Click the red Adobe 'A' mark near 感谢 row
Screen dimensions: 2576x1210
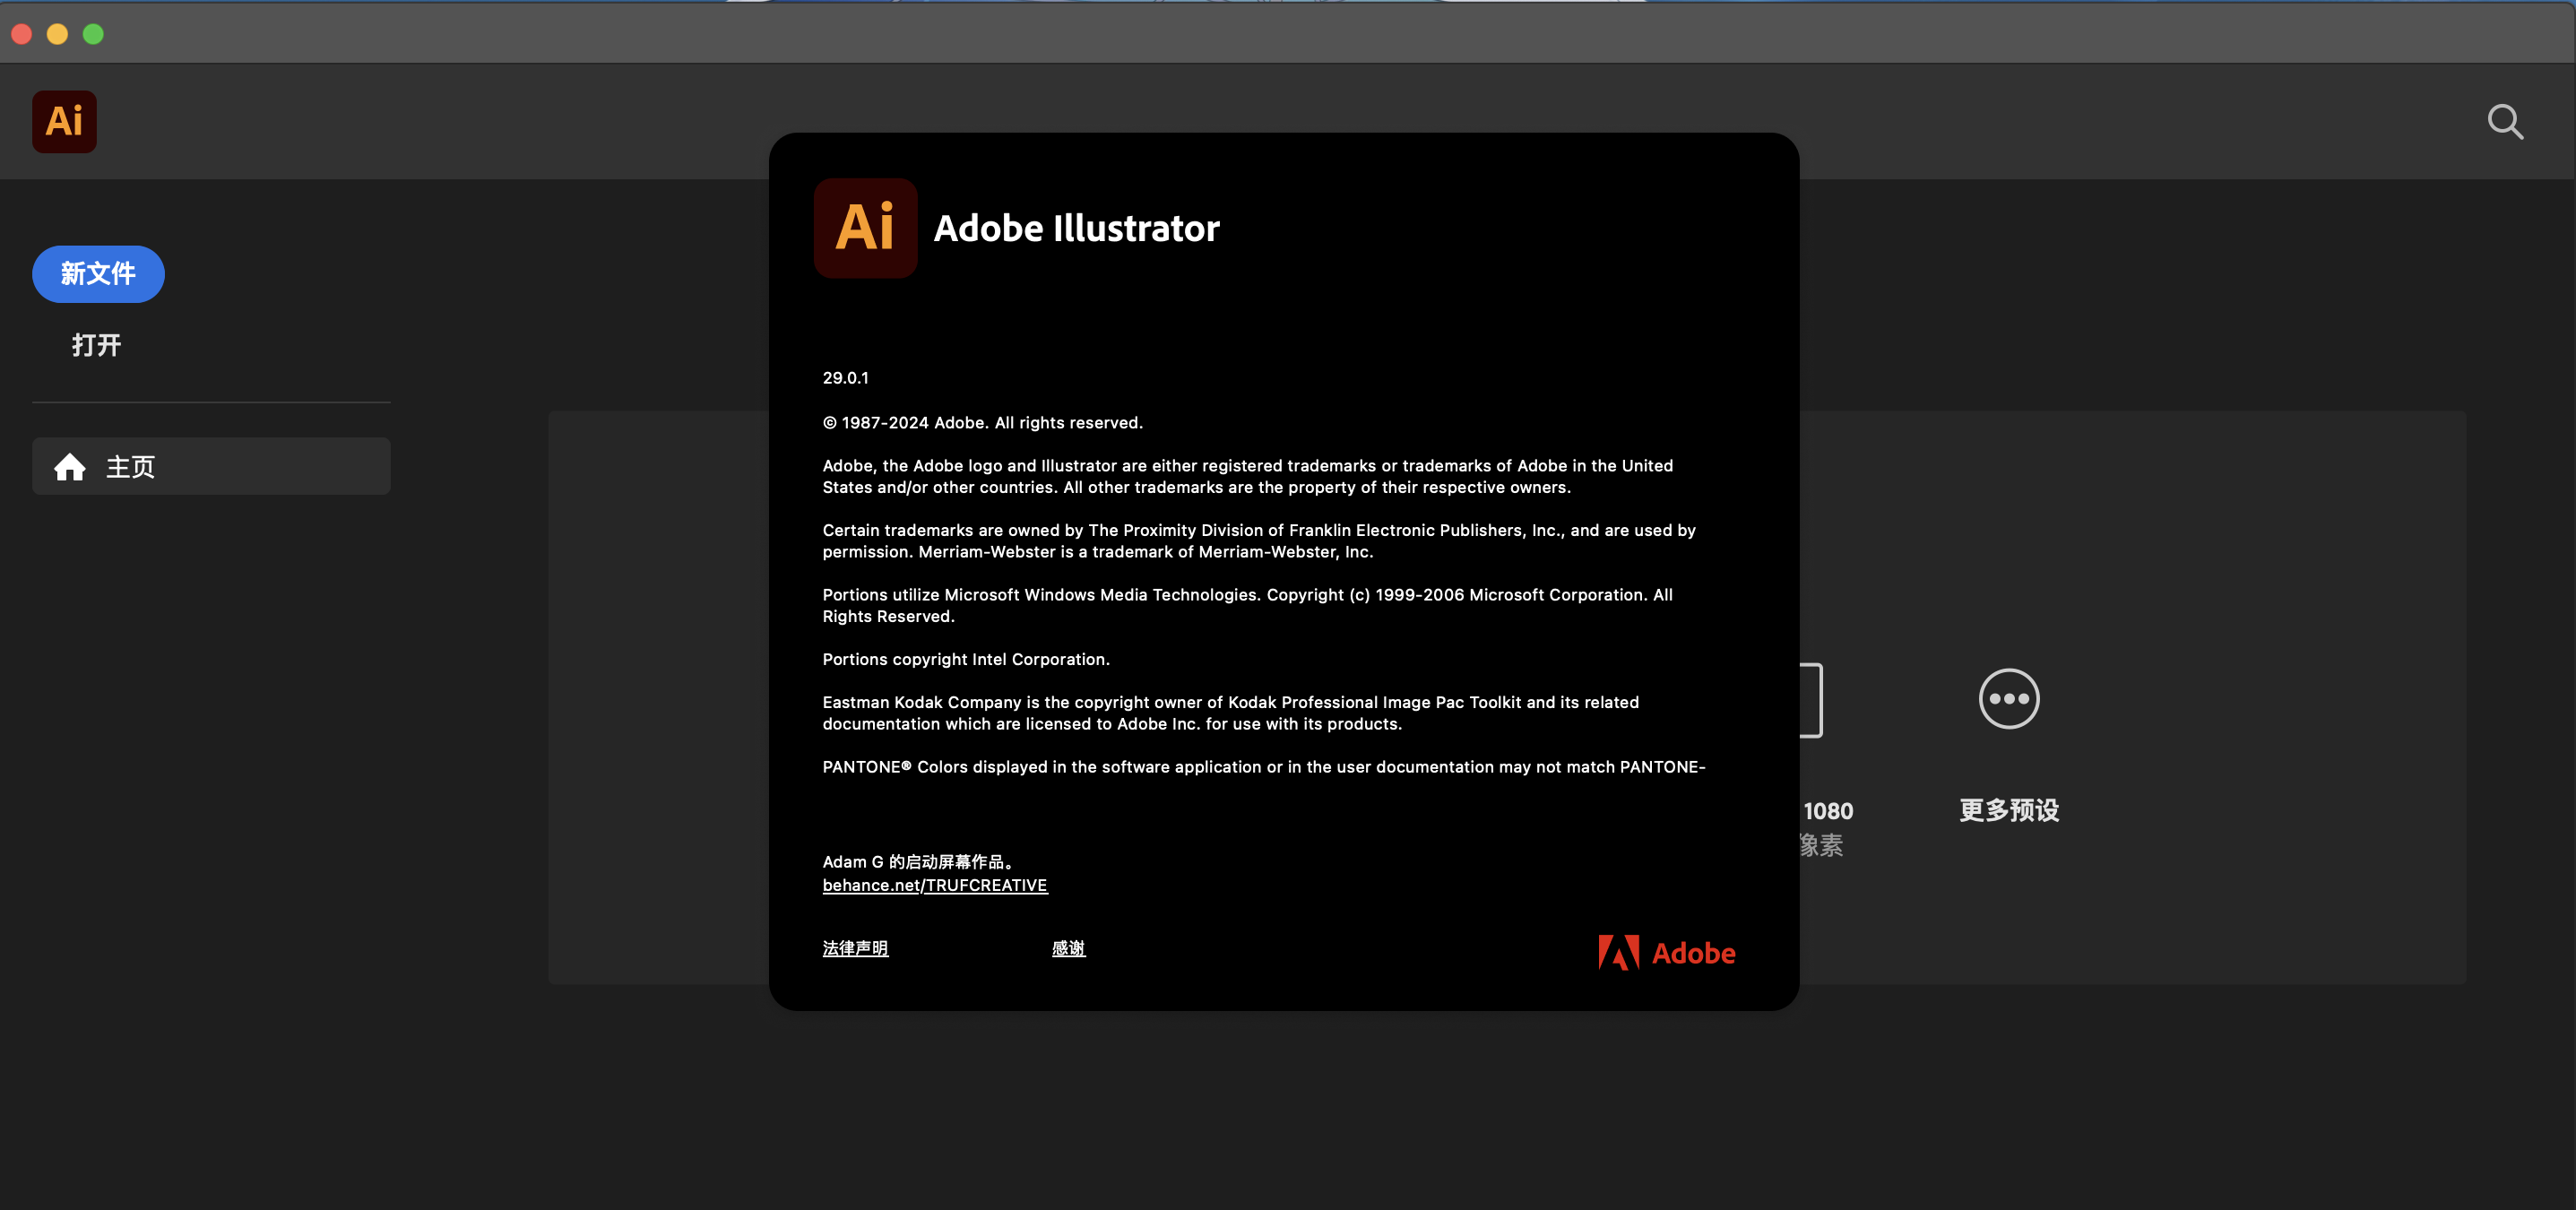[1618, 952]
